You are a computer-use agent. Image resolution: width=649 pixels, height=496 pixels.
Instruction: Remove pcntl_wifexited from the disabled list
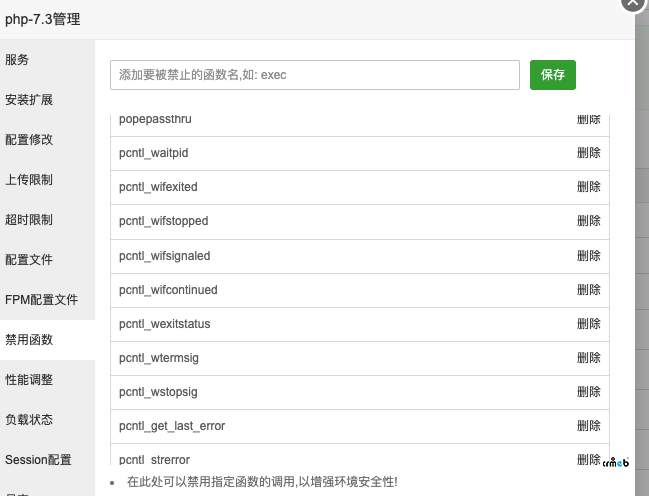click(x=589, y=187)
